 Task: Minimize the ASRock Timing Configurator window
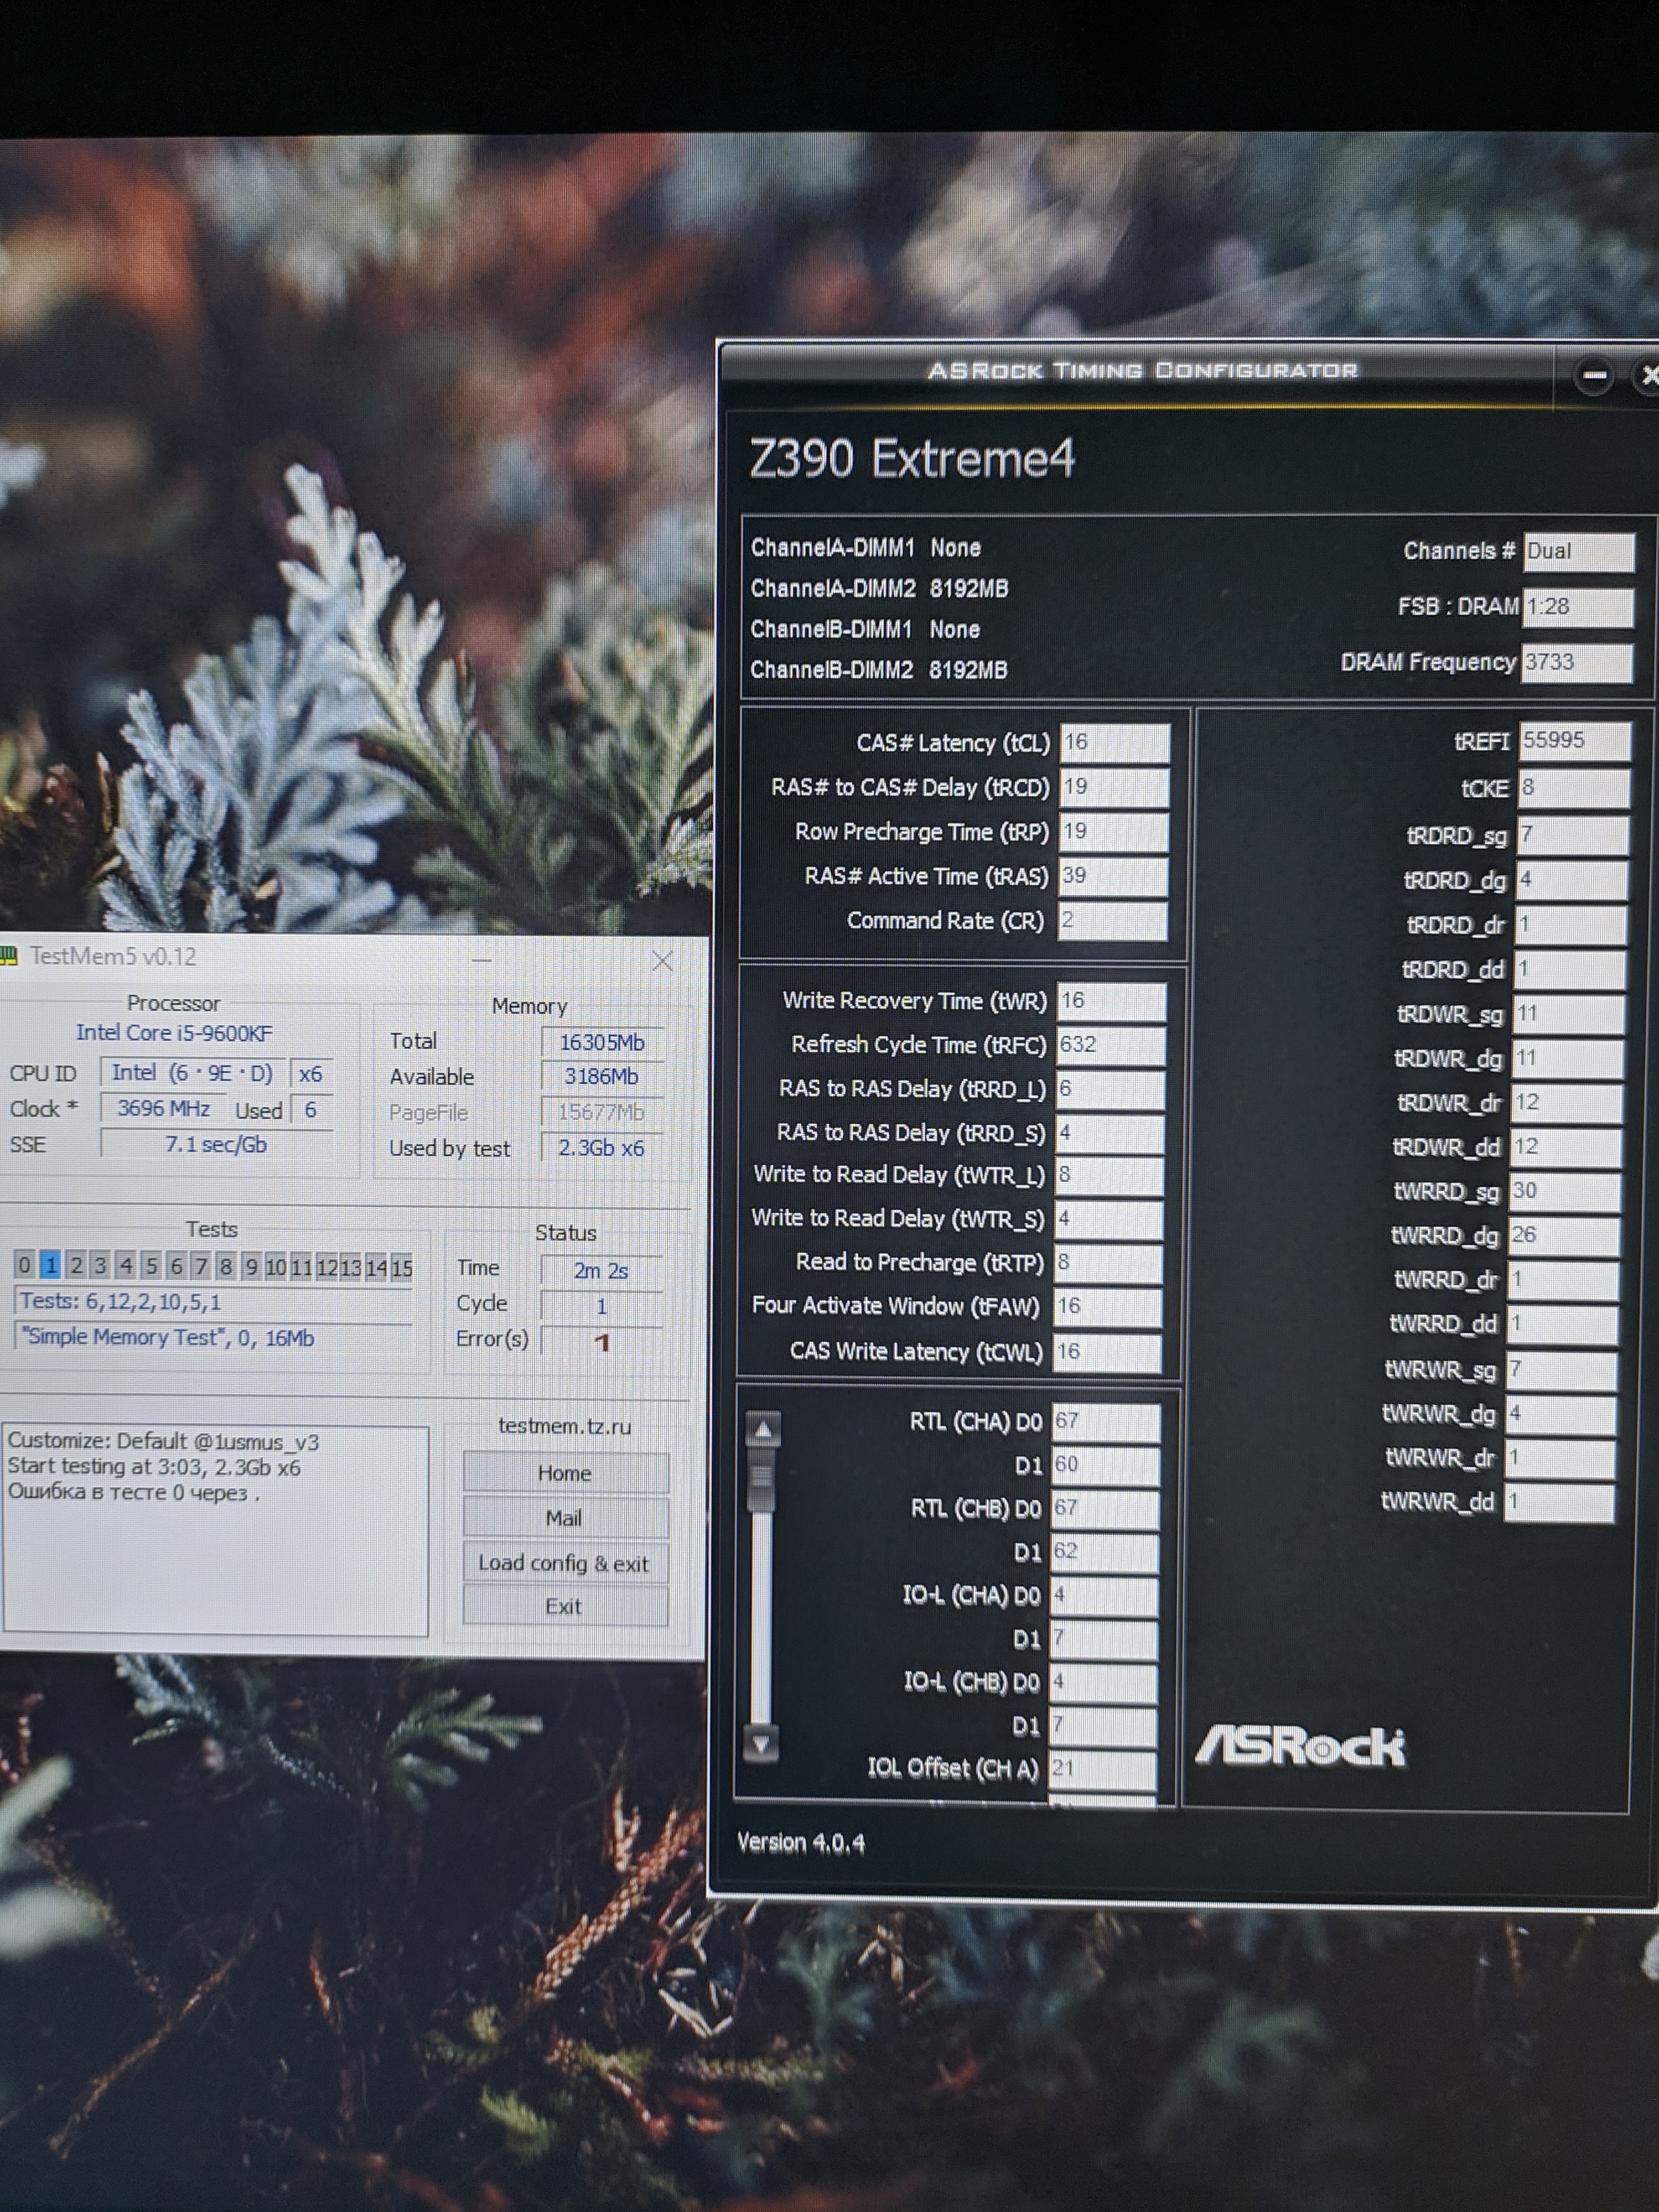[1594, 377]
